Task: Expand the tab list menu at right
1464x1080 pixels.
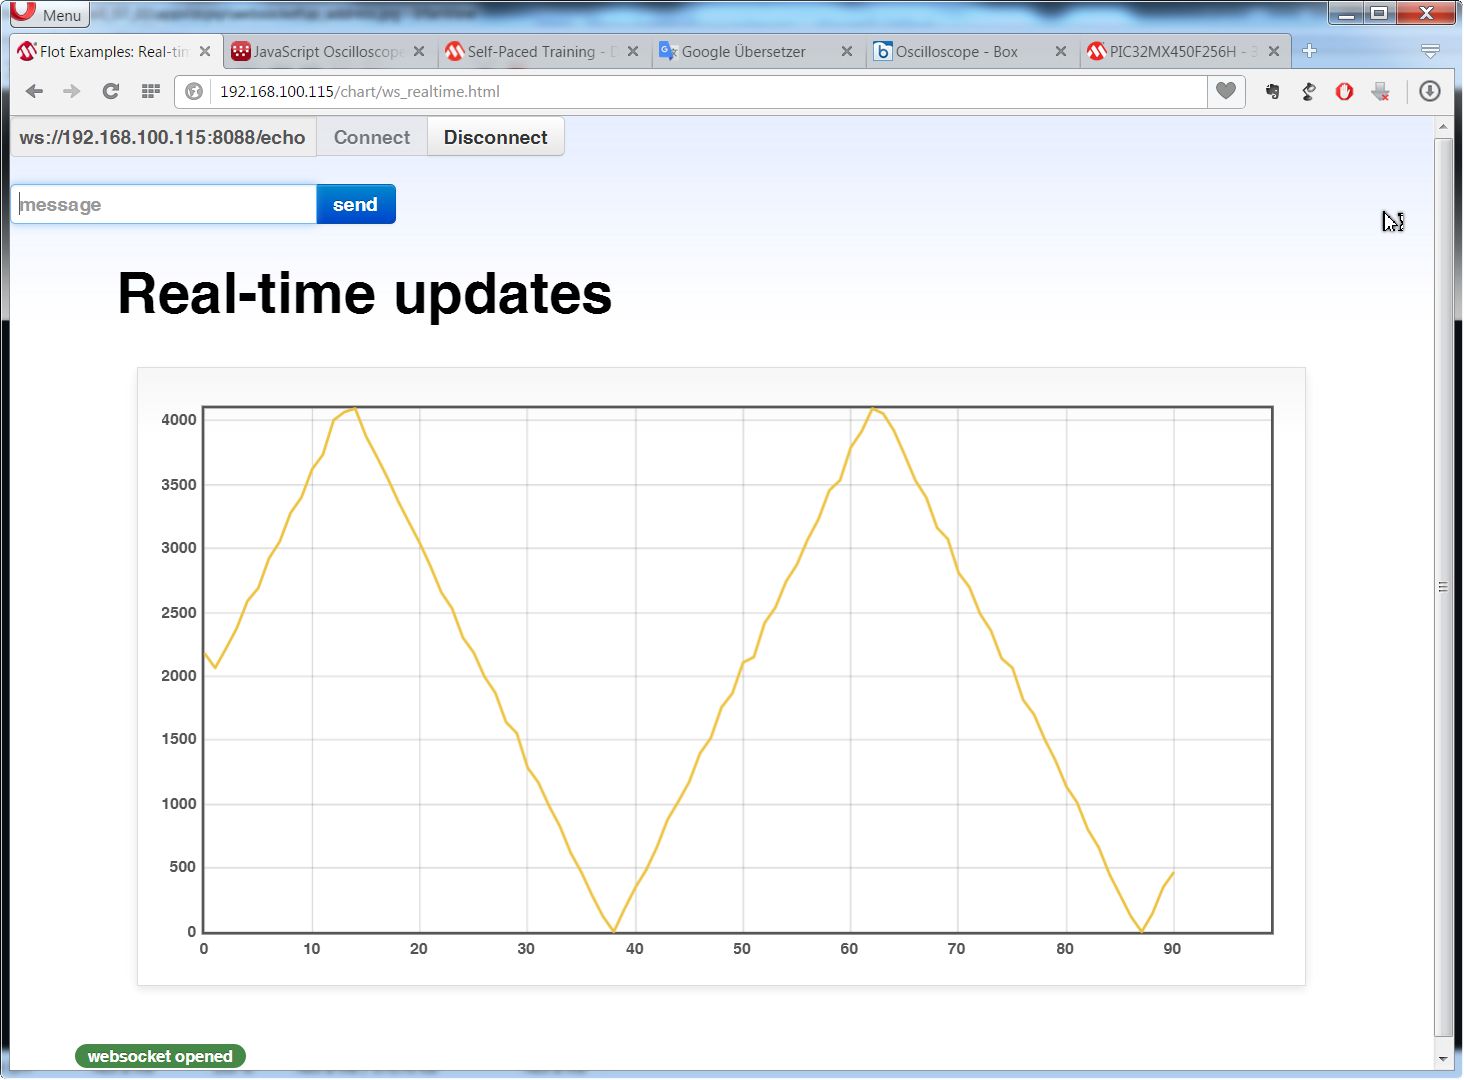Action: point(1430,51)
